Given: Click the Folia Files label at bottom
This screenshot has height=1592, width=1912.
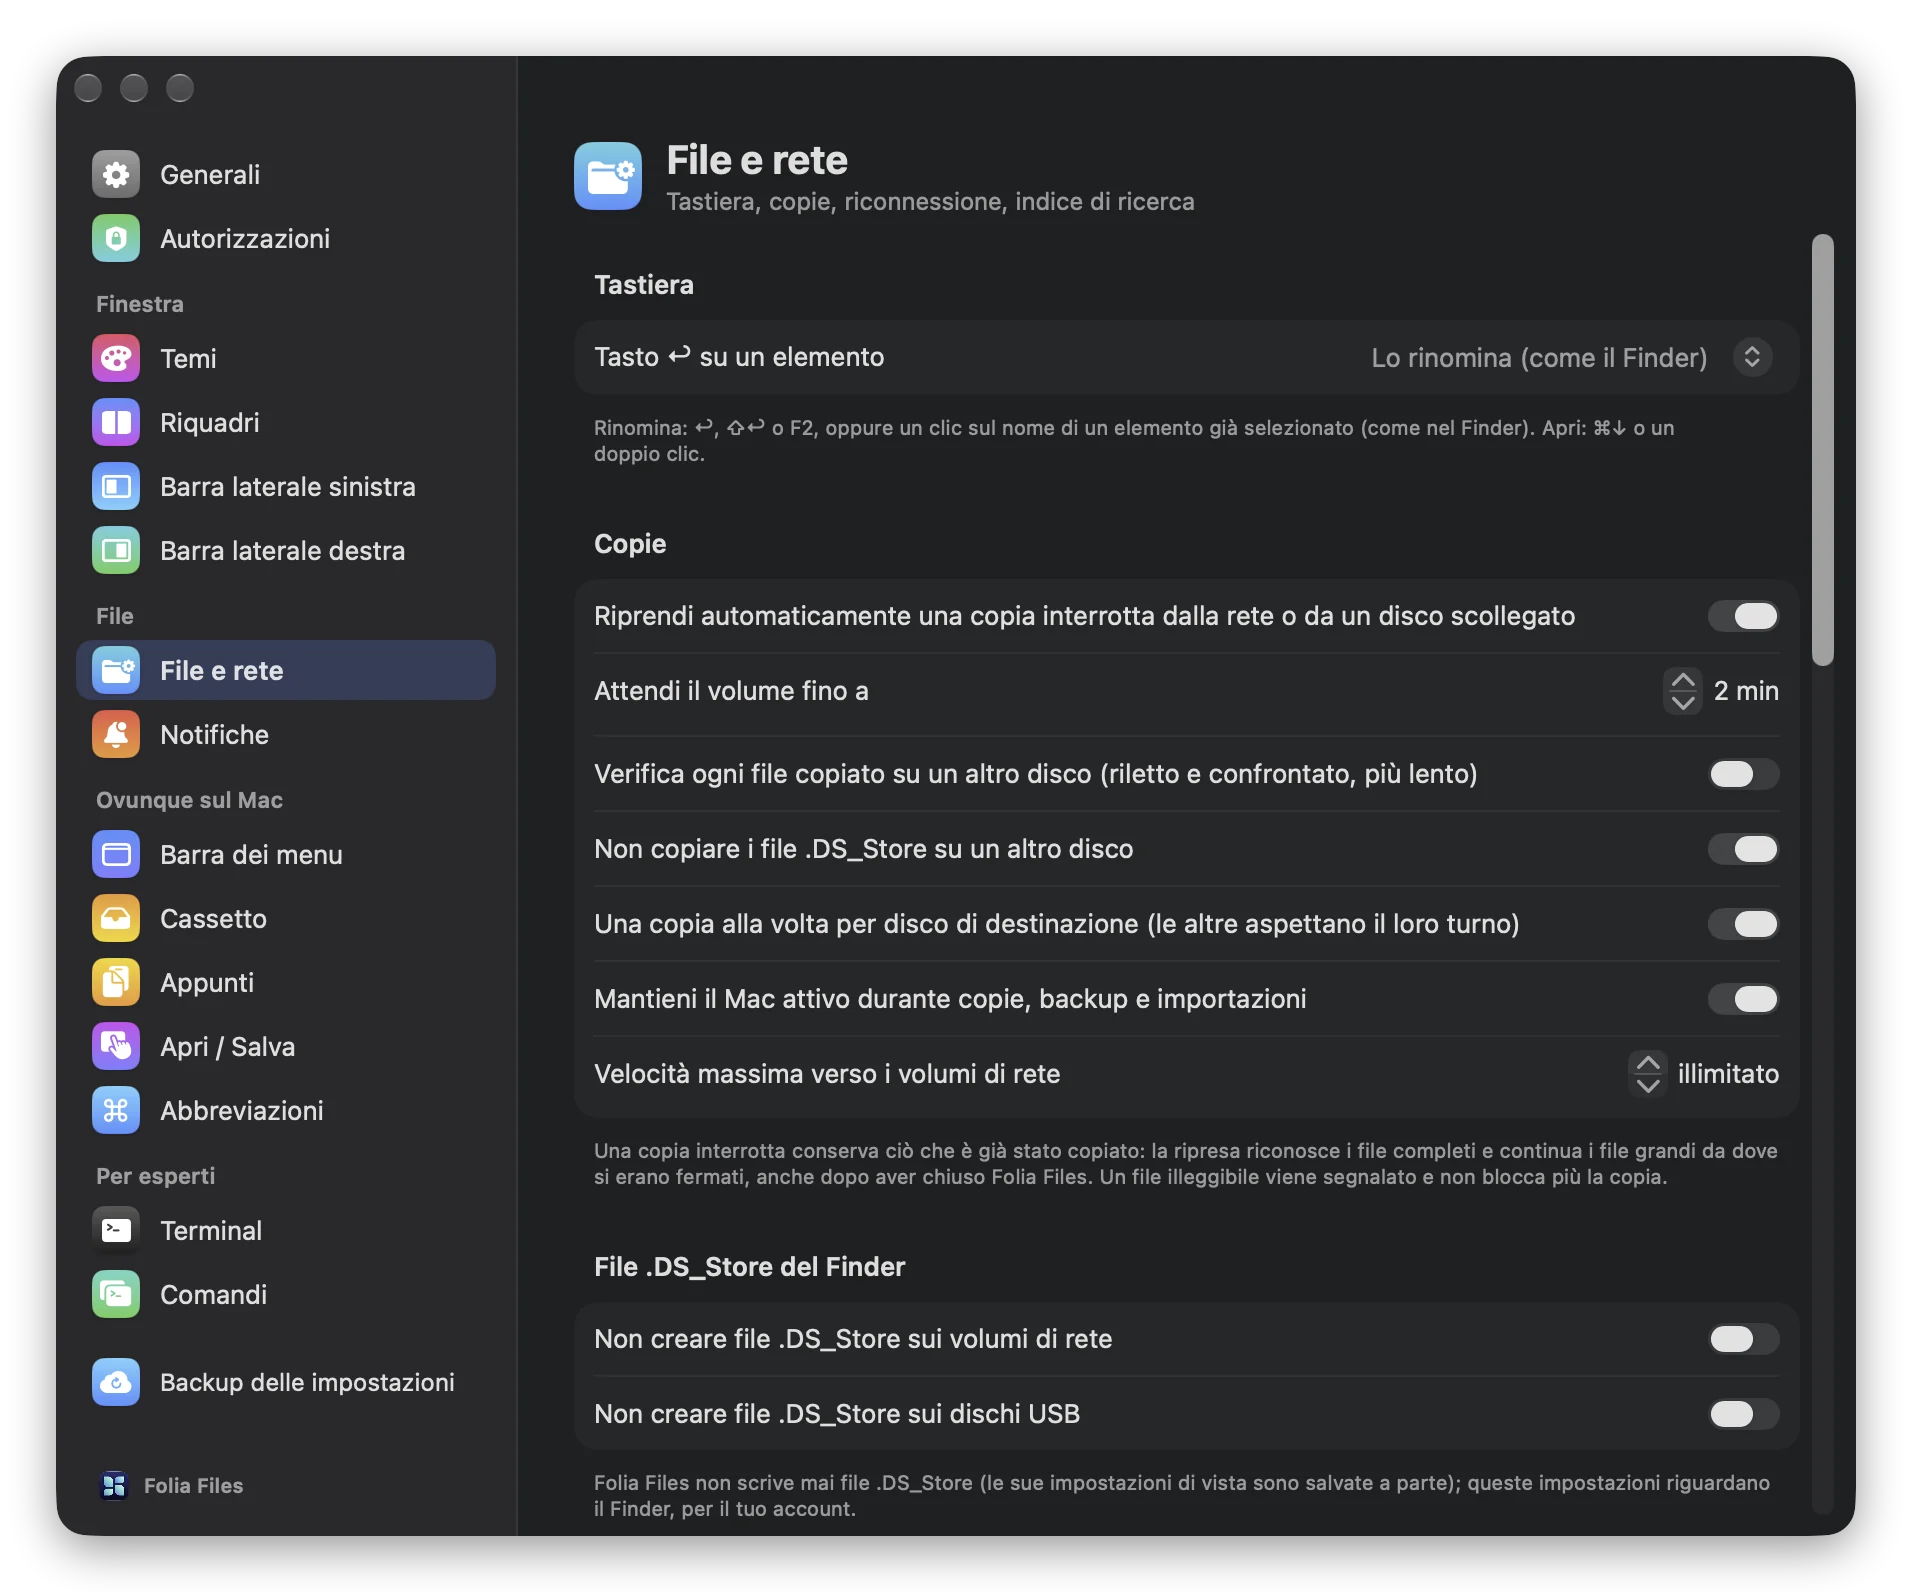Looking at the screenshot, I should coord(193,1486).
